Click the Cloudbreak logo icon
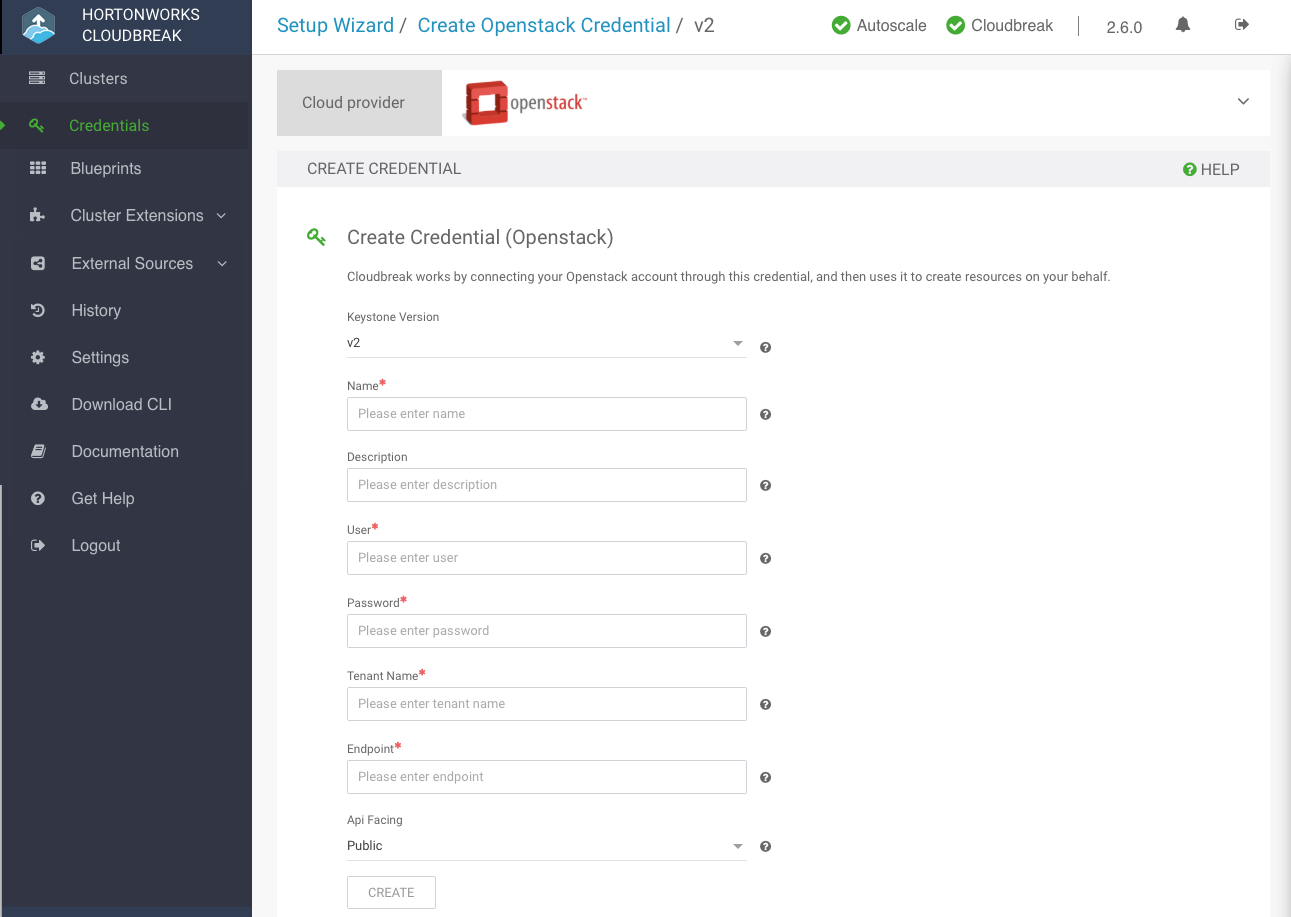This screenshot has width=1291, height=917. tap(39, 26)
